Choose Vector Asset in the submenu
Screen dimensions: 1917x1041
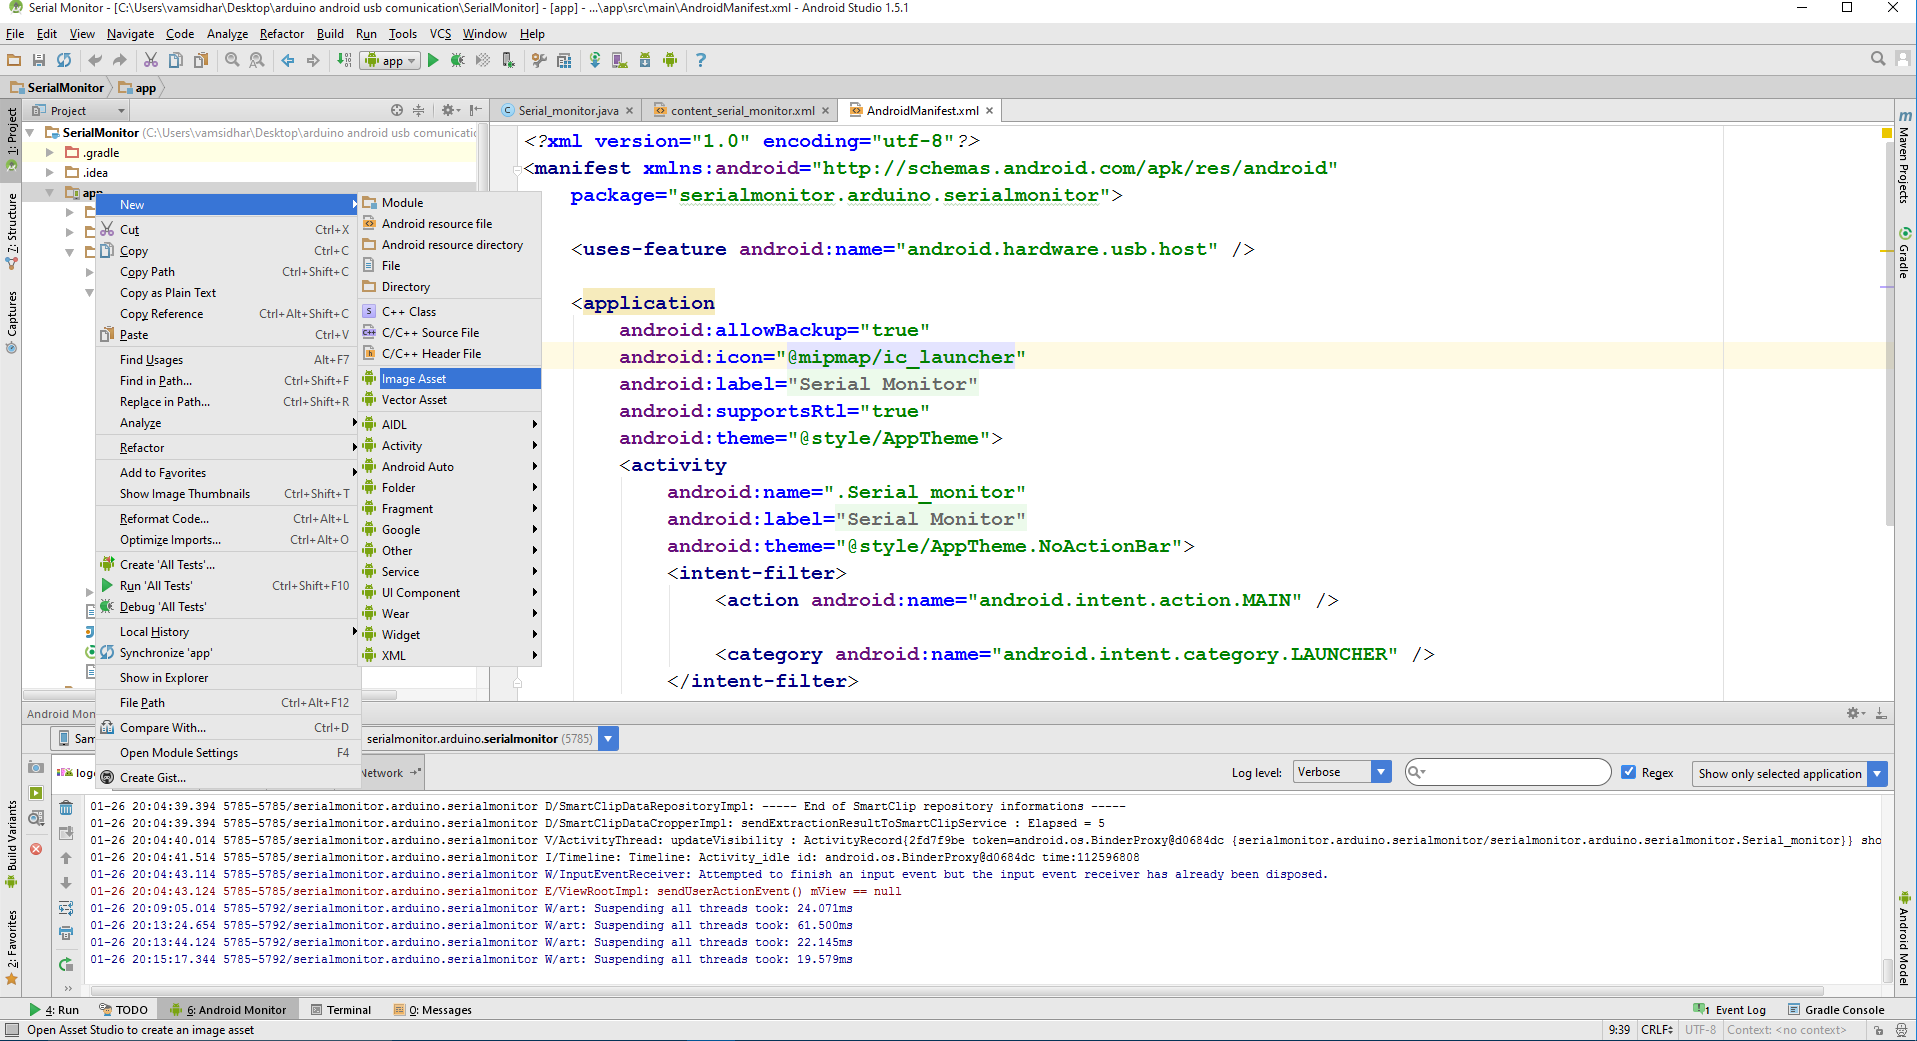pyautogui.click(x=414, y=400)
